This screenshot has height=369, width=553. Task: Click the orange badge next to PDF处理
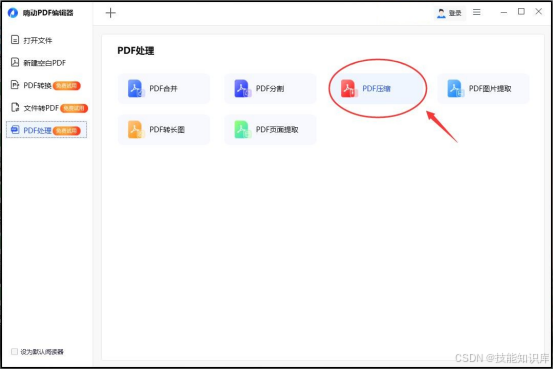(x=67, y=131)
